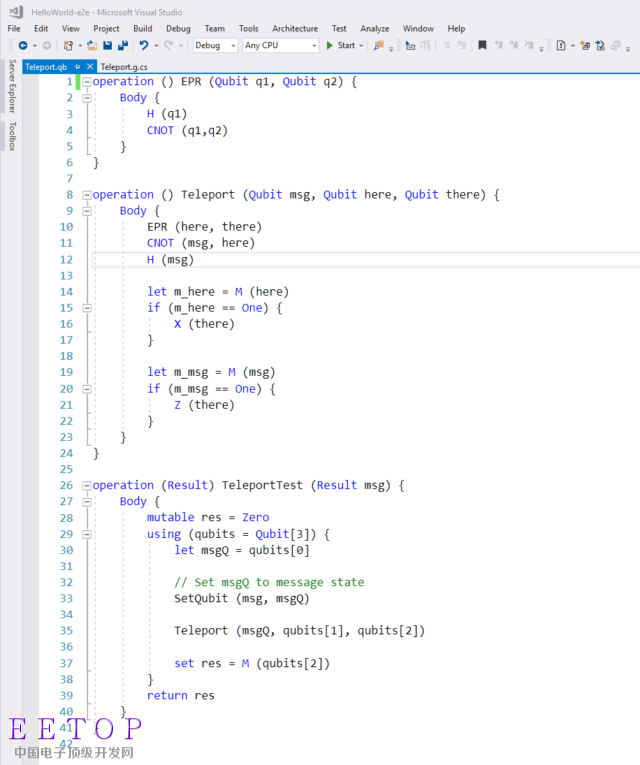Image resolution: width=640 pixels, height=765 pixels.
Task: Click the Save All icon
Action: 123,45
